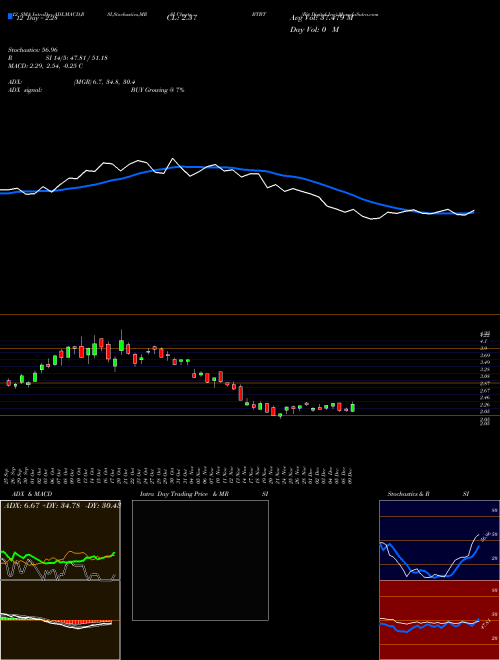The width and height of the screenshot is (500, 660).
Task: Open the empty intraday trading price panel
Action: click(x=200, y=560)
